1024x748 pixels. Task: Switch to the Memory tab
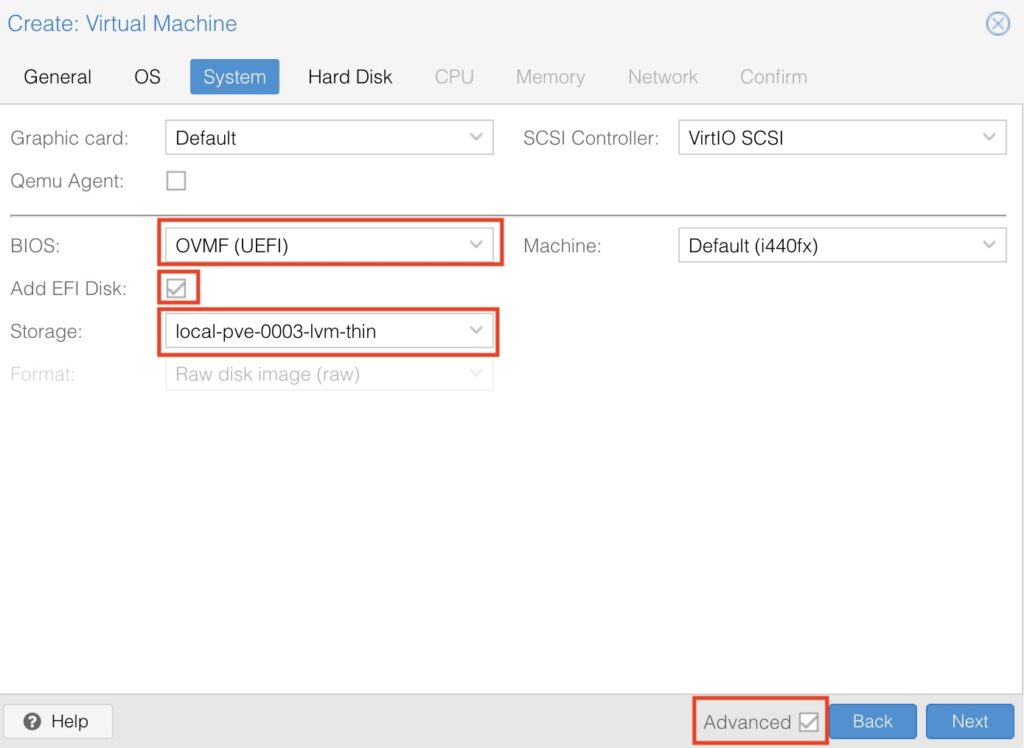(x=551, y=77)
